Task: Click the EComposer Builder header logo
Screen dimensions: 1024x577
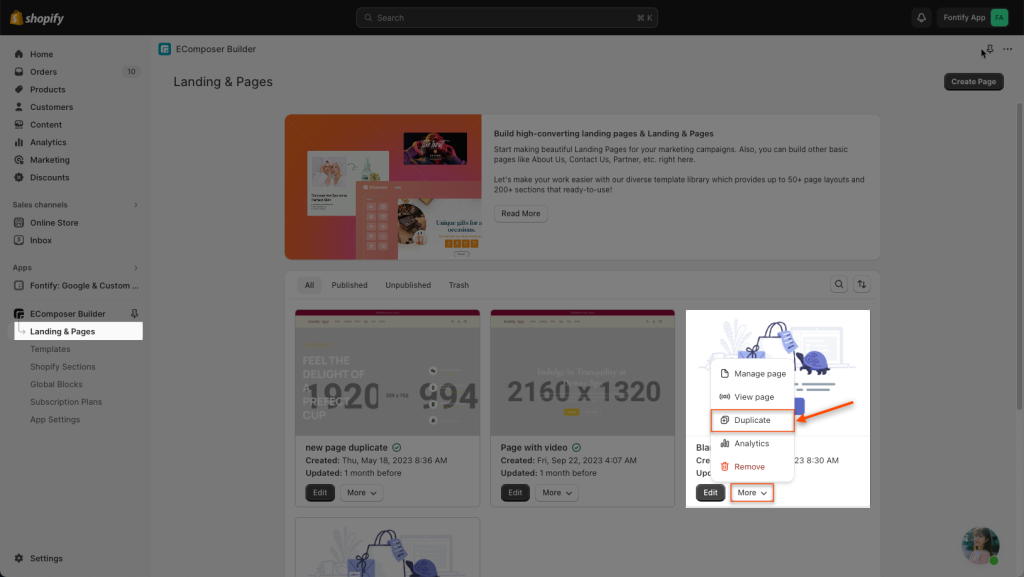Action: tap(165, 49)
